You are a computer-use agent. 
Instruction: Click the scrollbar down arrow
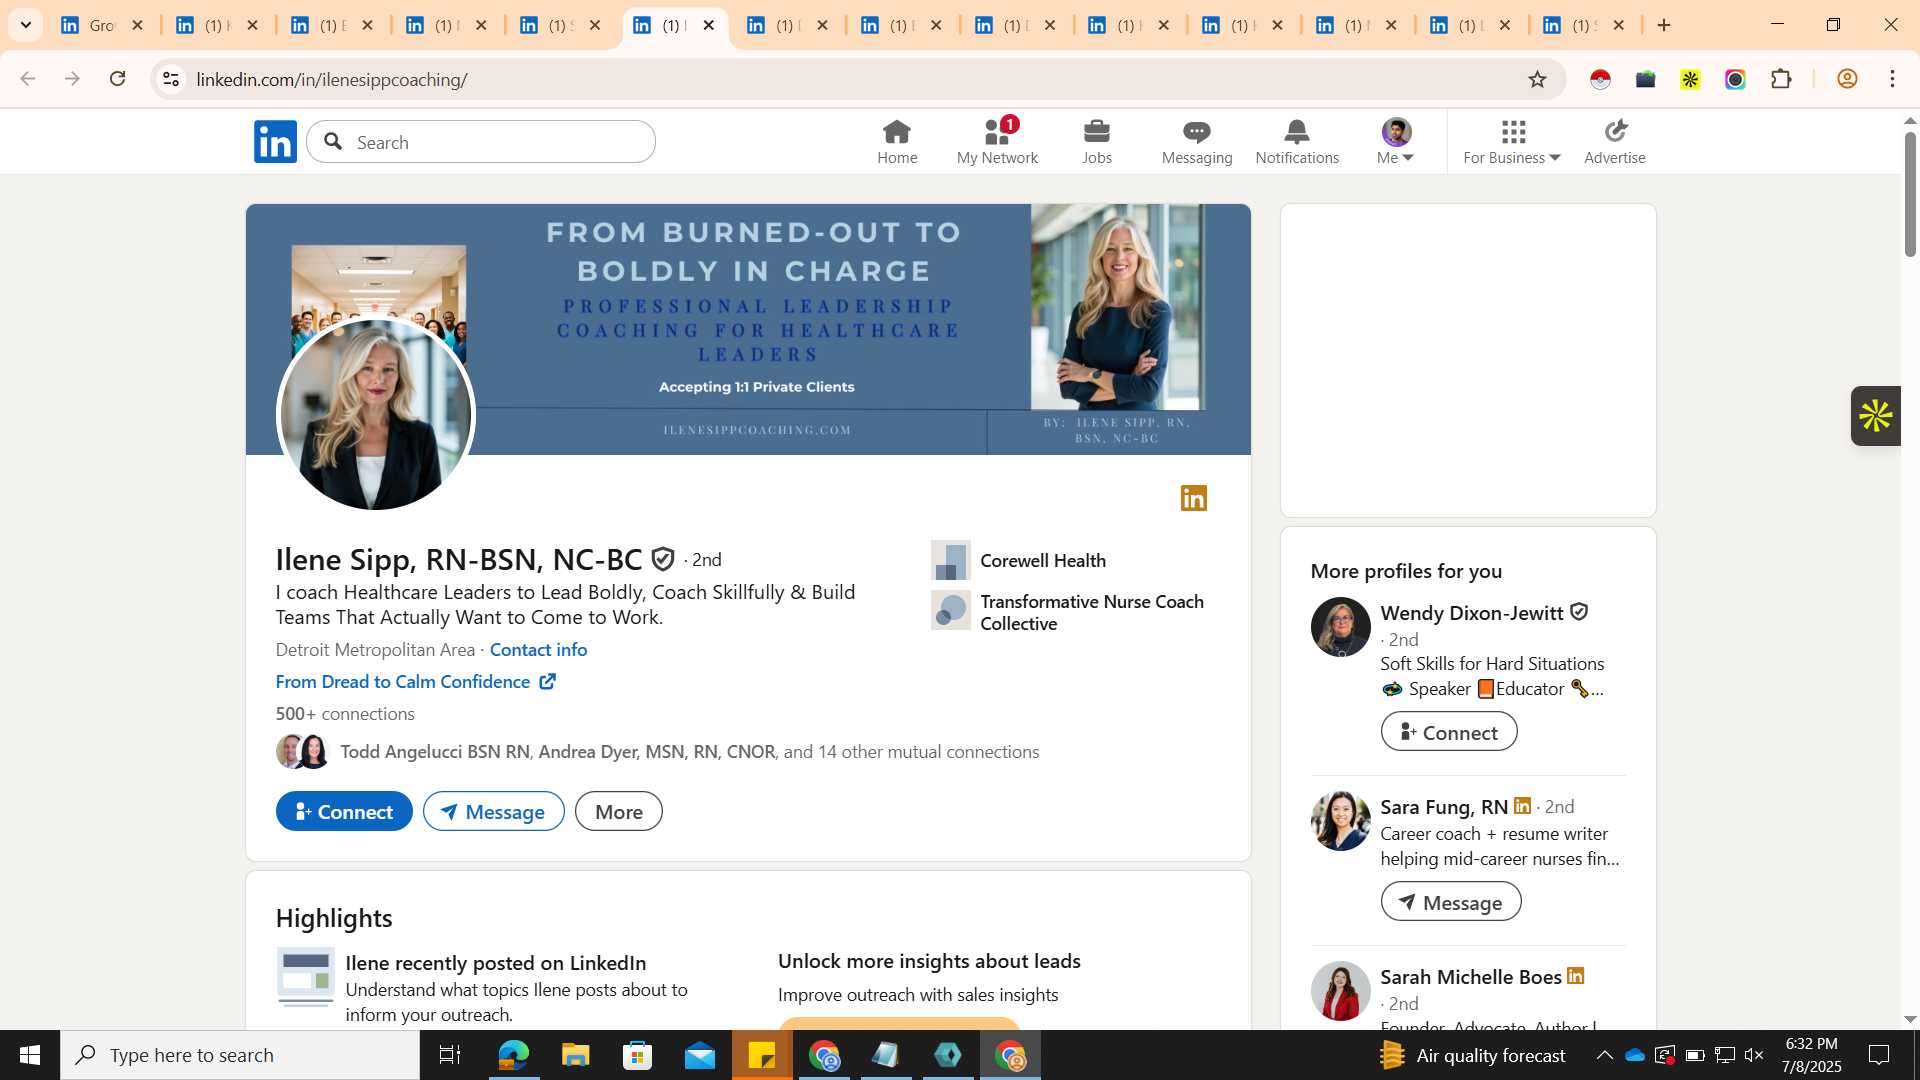pyautogui.click(x=1910, y=1019)
